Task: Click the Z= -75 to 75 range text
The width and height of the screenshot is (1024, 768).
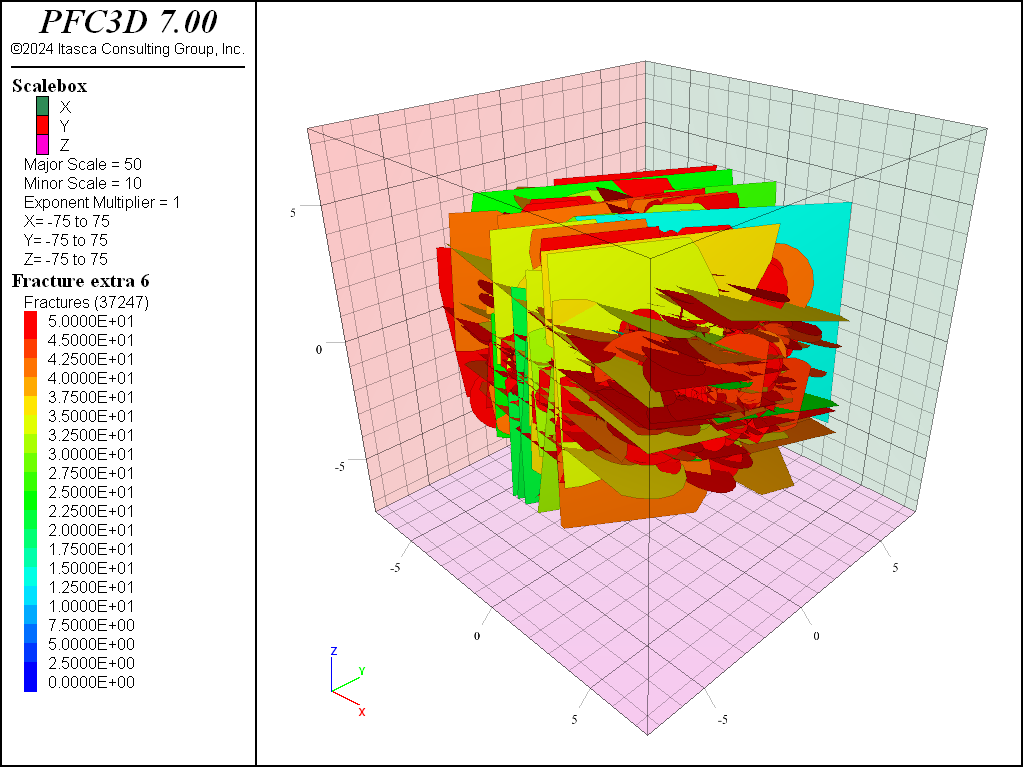Action: click(66, 259)
